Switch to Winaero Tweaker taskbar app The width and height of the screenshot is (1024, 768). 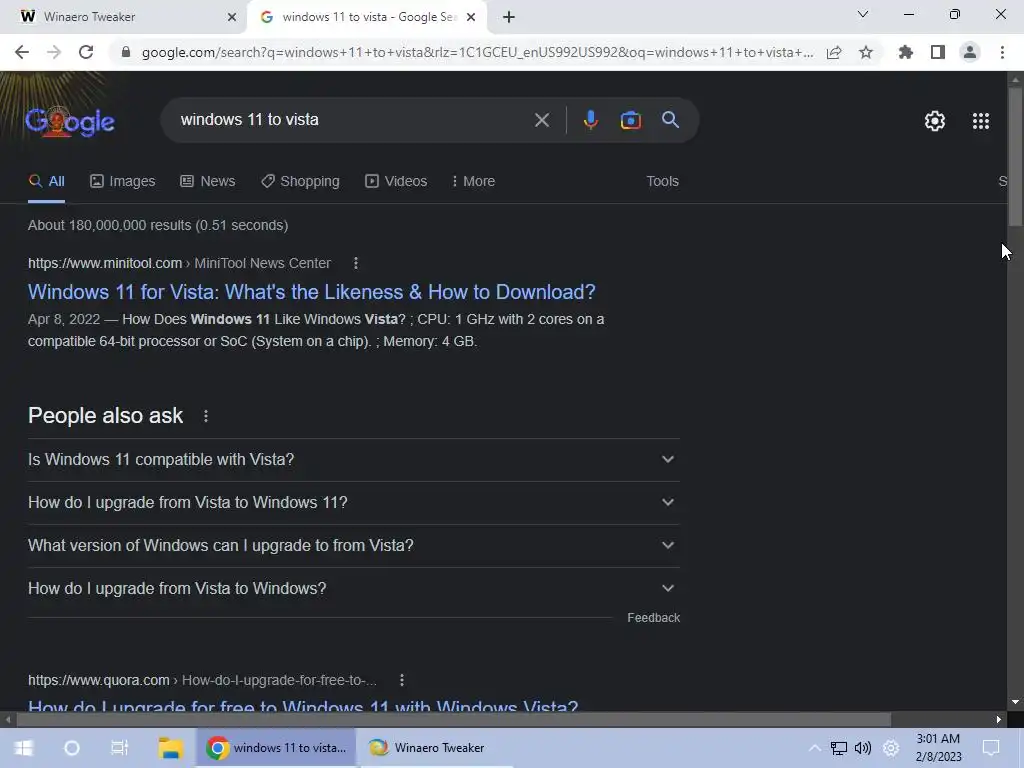pos(435,748)
